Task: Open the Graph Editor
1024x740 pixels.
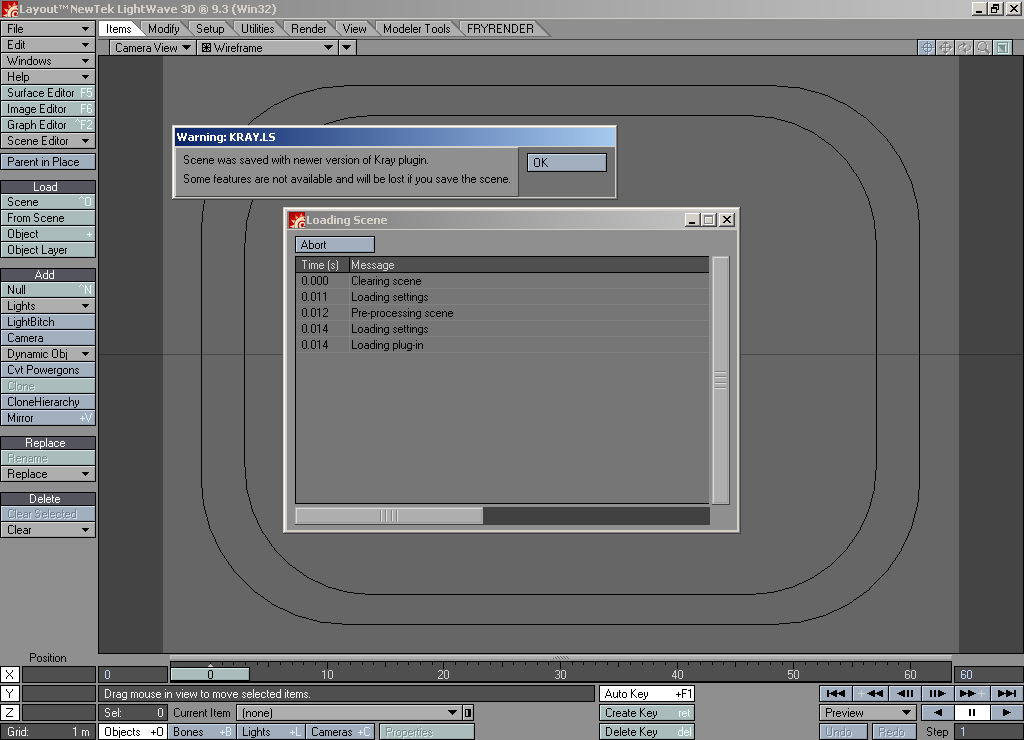Action: [x=48, y=125]
